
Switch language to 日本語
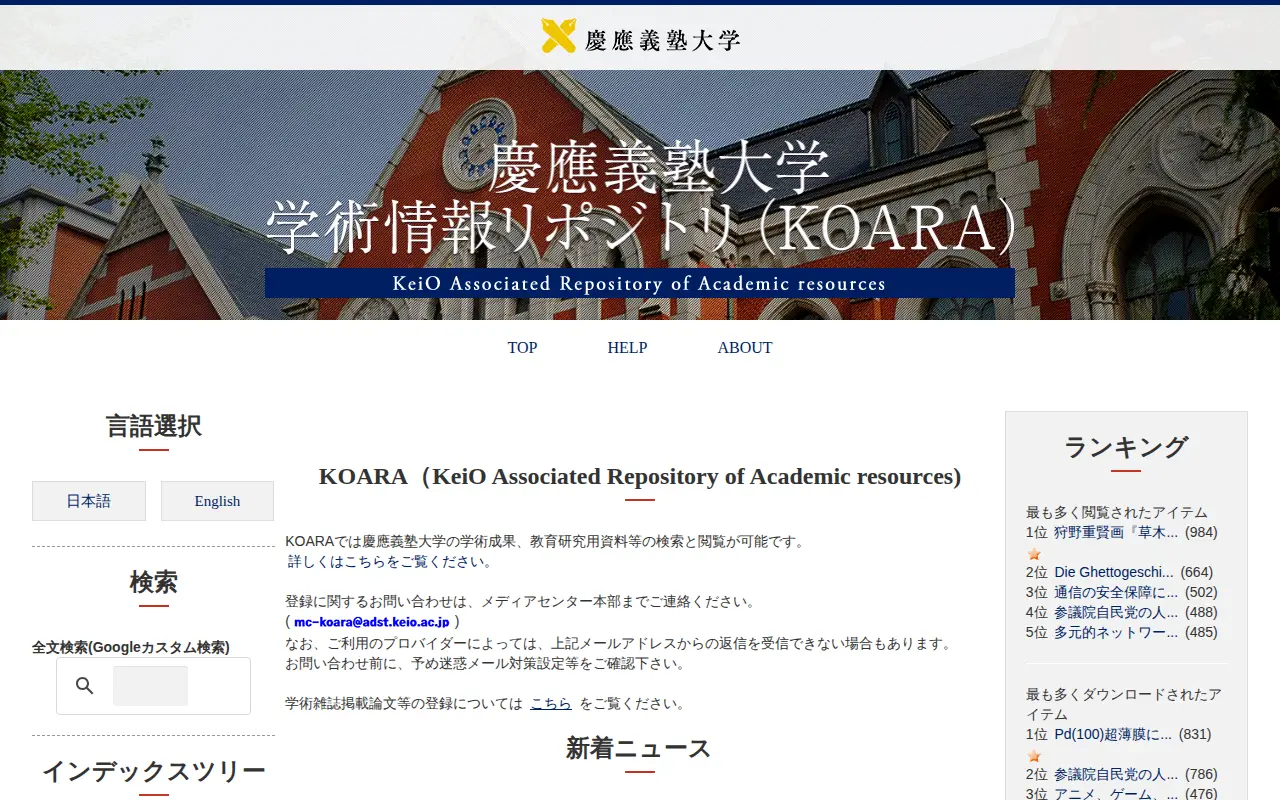click(89, 501)
